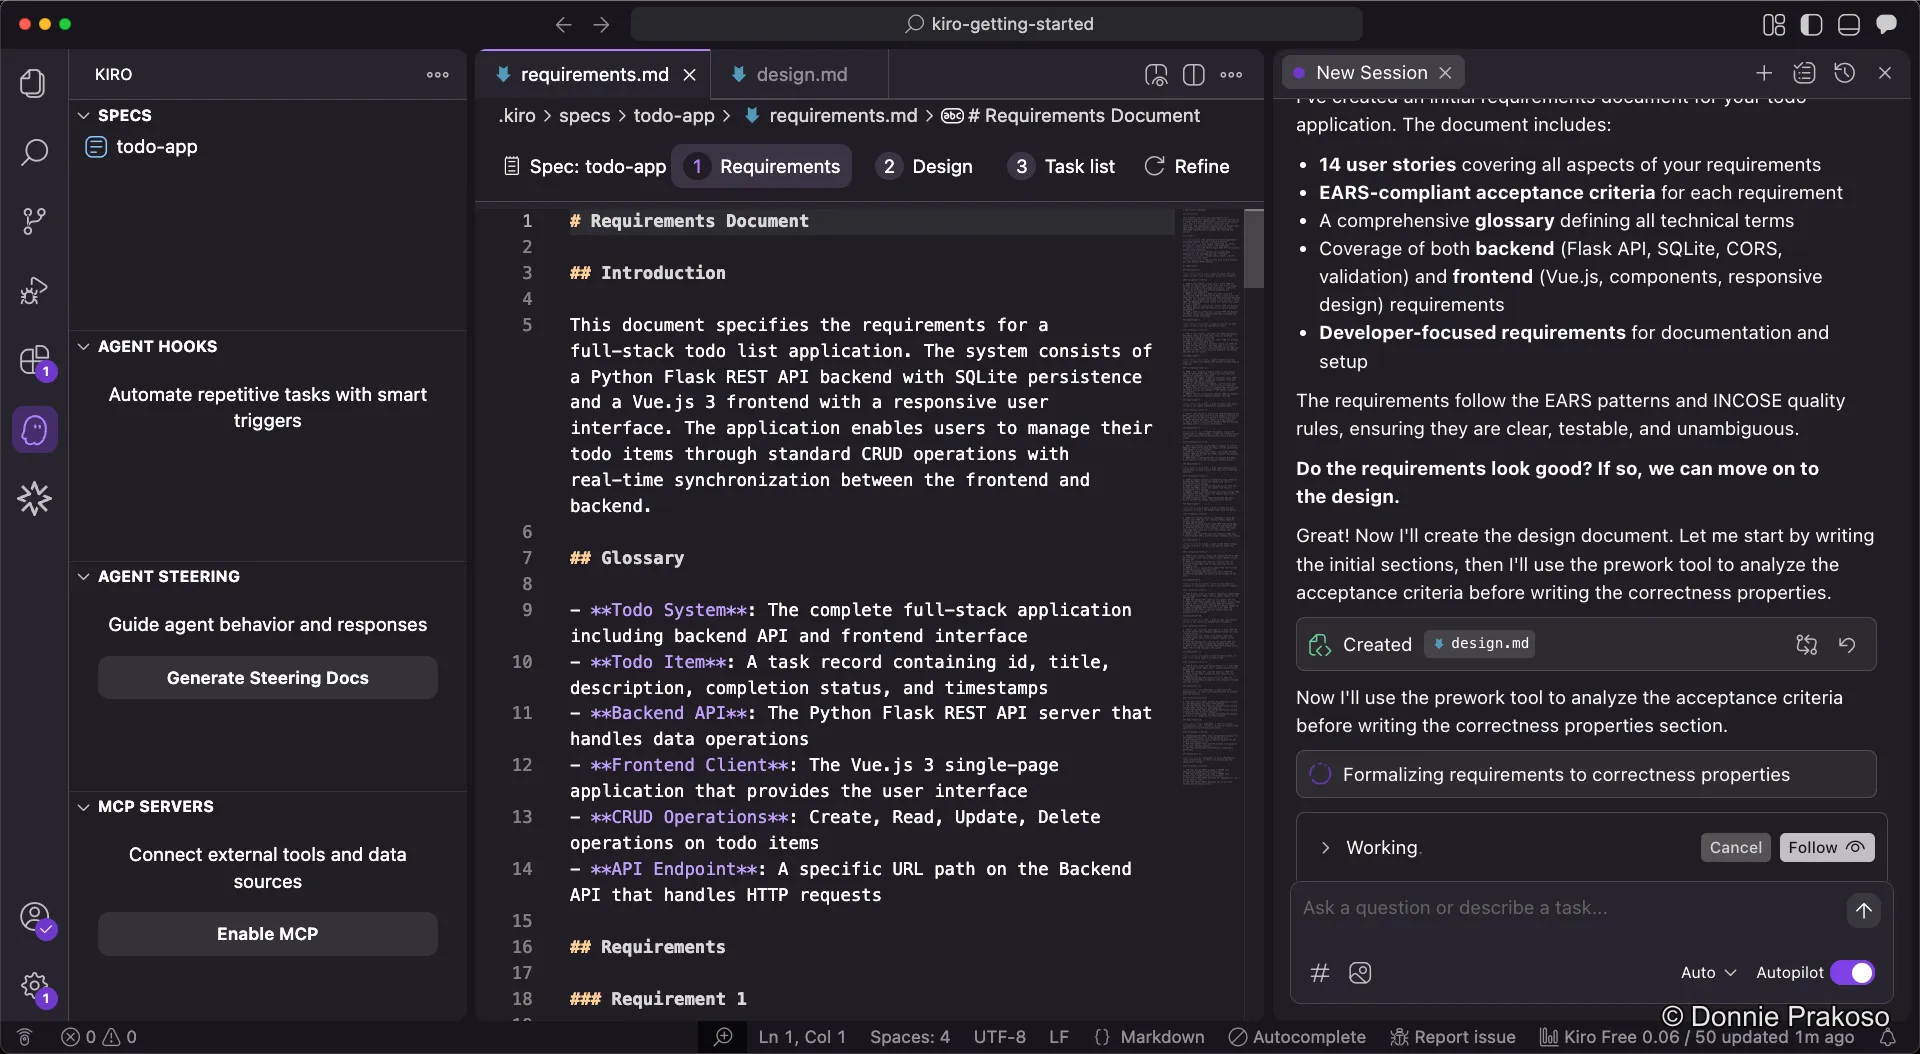This screenshot has width=1920, height=1054.
Task: Start a new chat session with plus icon
Action: point(1764,73)
